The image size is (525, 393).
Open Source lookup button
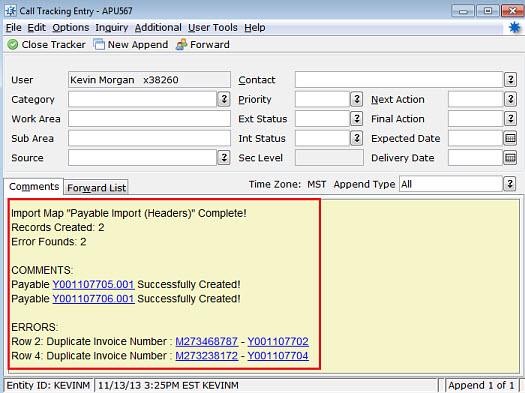click(224, 158)
